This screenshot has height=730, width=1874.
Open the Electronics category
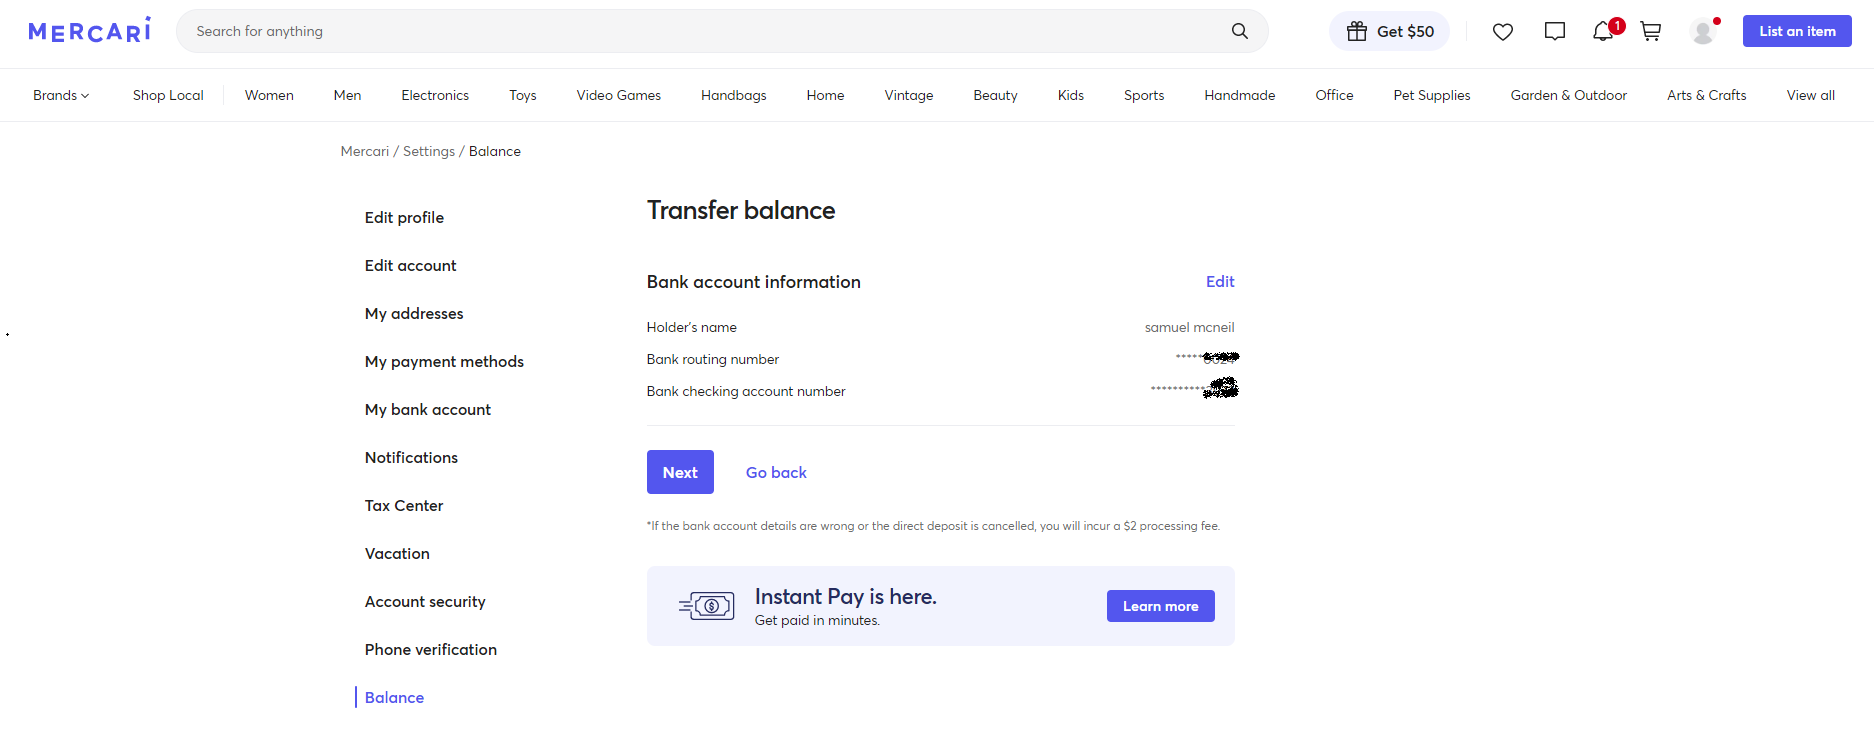435,95
